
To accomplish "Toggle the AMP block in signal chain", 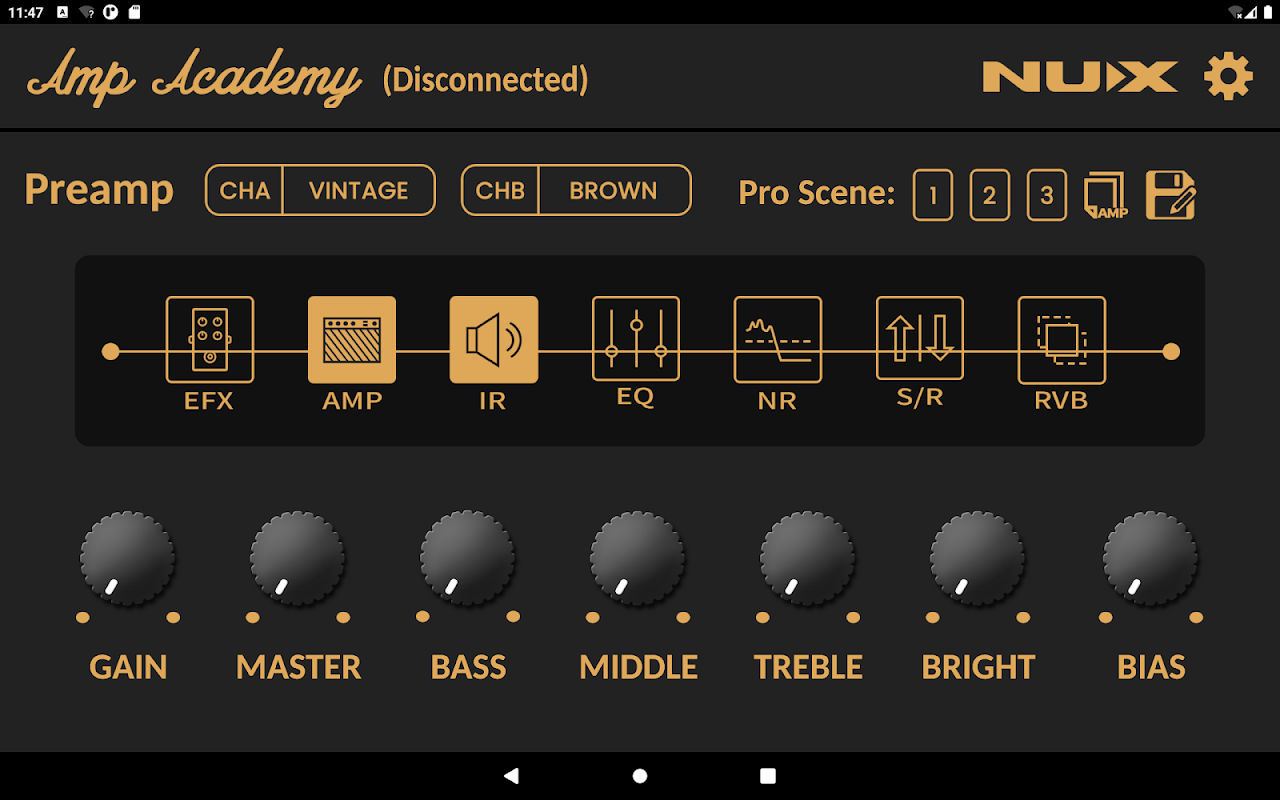I will click(352, 340).
